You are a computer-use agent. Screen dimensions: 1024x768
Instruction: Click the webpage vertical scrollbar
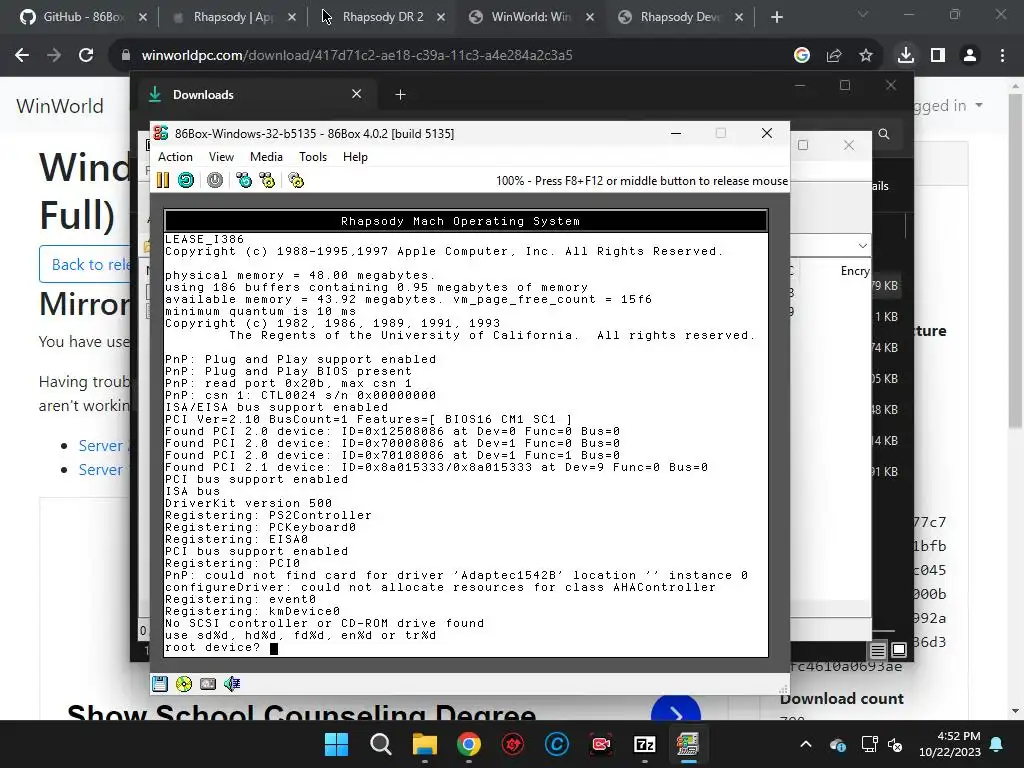pyautogui.click(x=1016, y=261)
